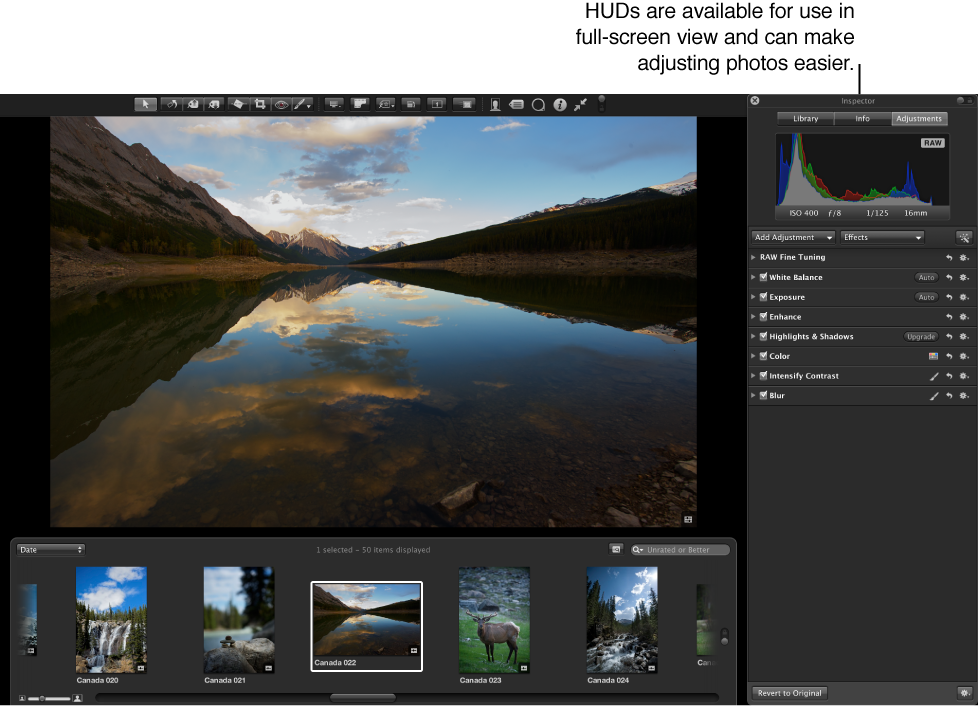Select the Red Eye tool
The height and width of the screenshot is (706, 978).
pyautogui.click(x=281, y=104)
